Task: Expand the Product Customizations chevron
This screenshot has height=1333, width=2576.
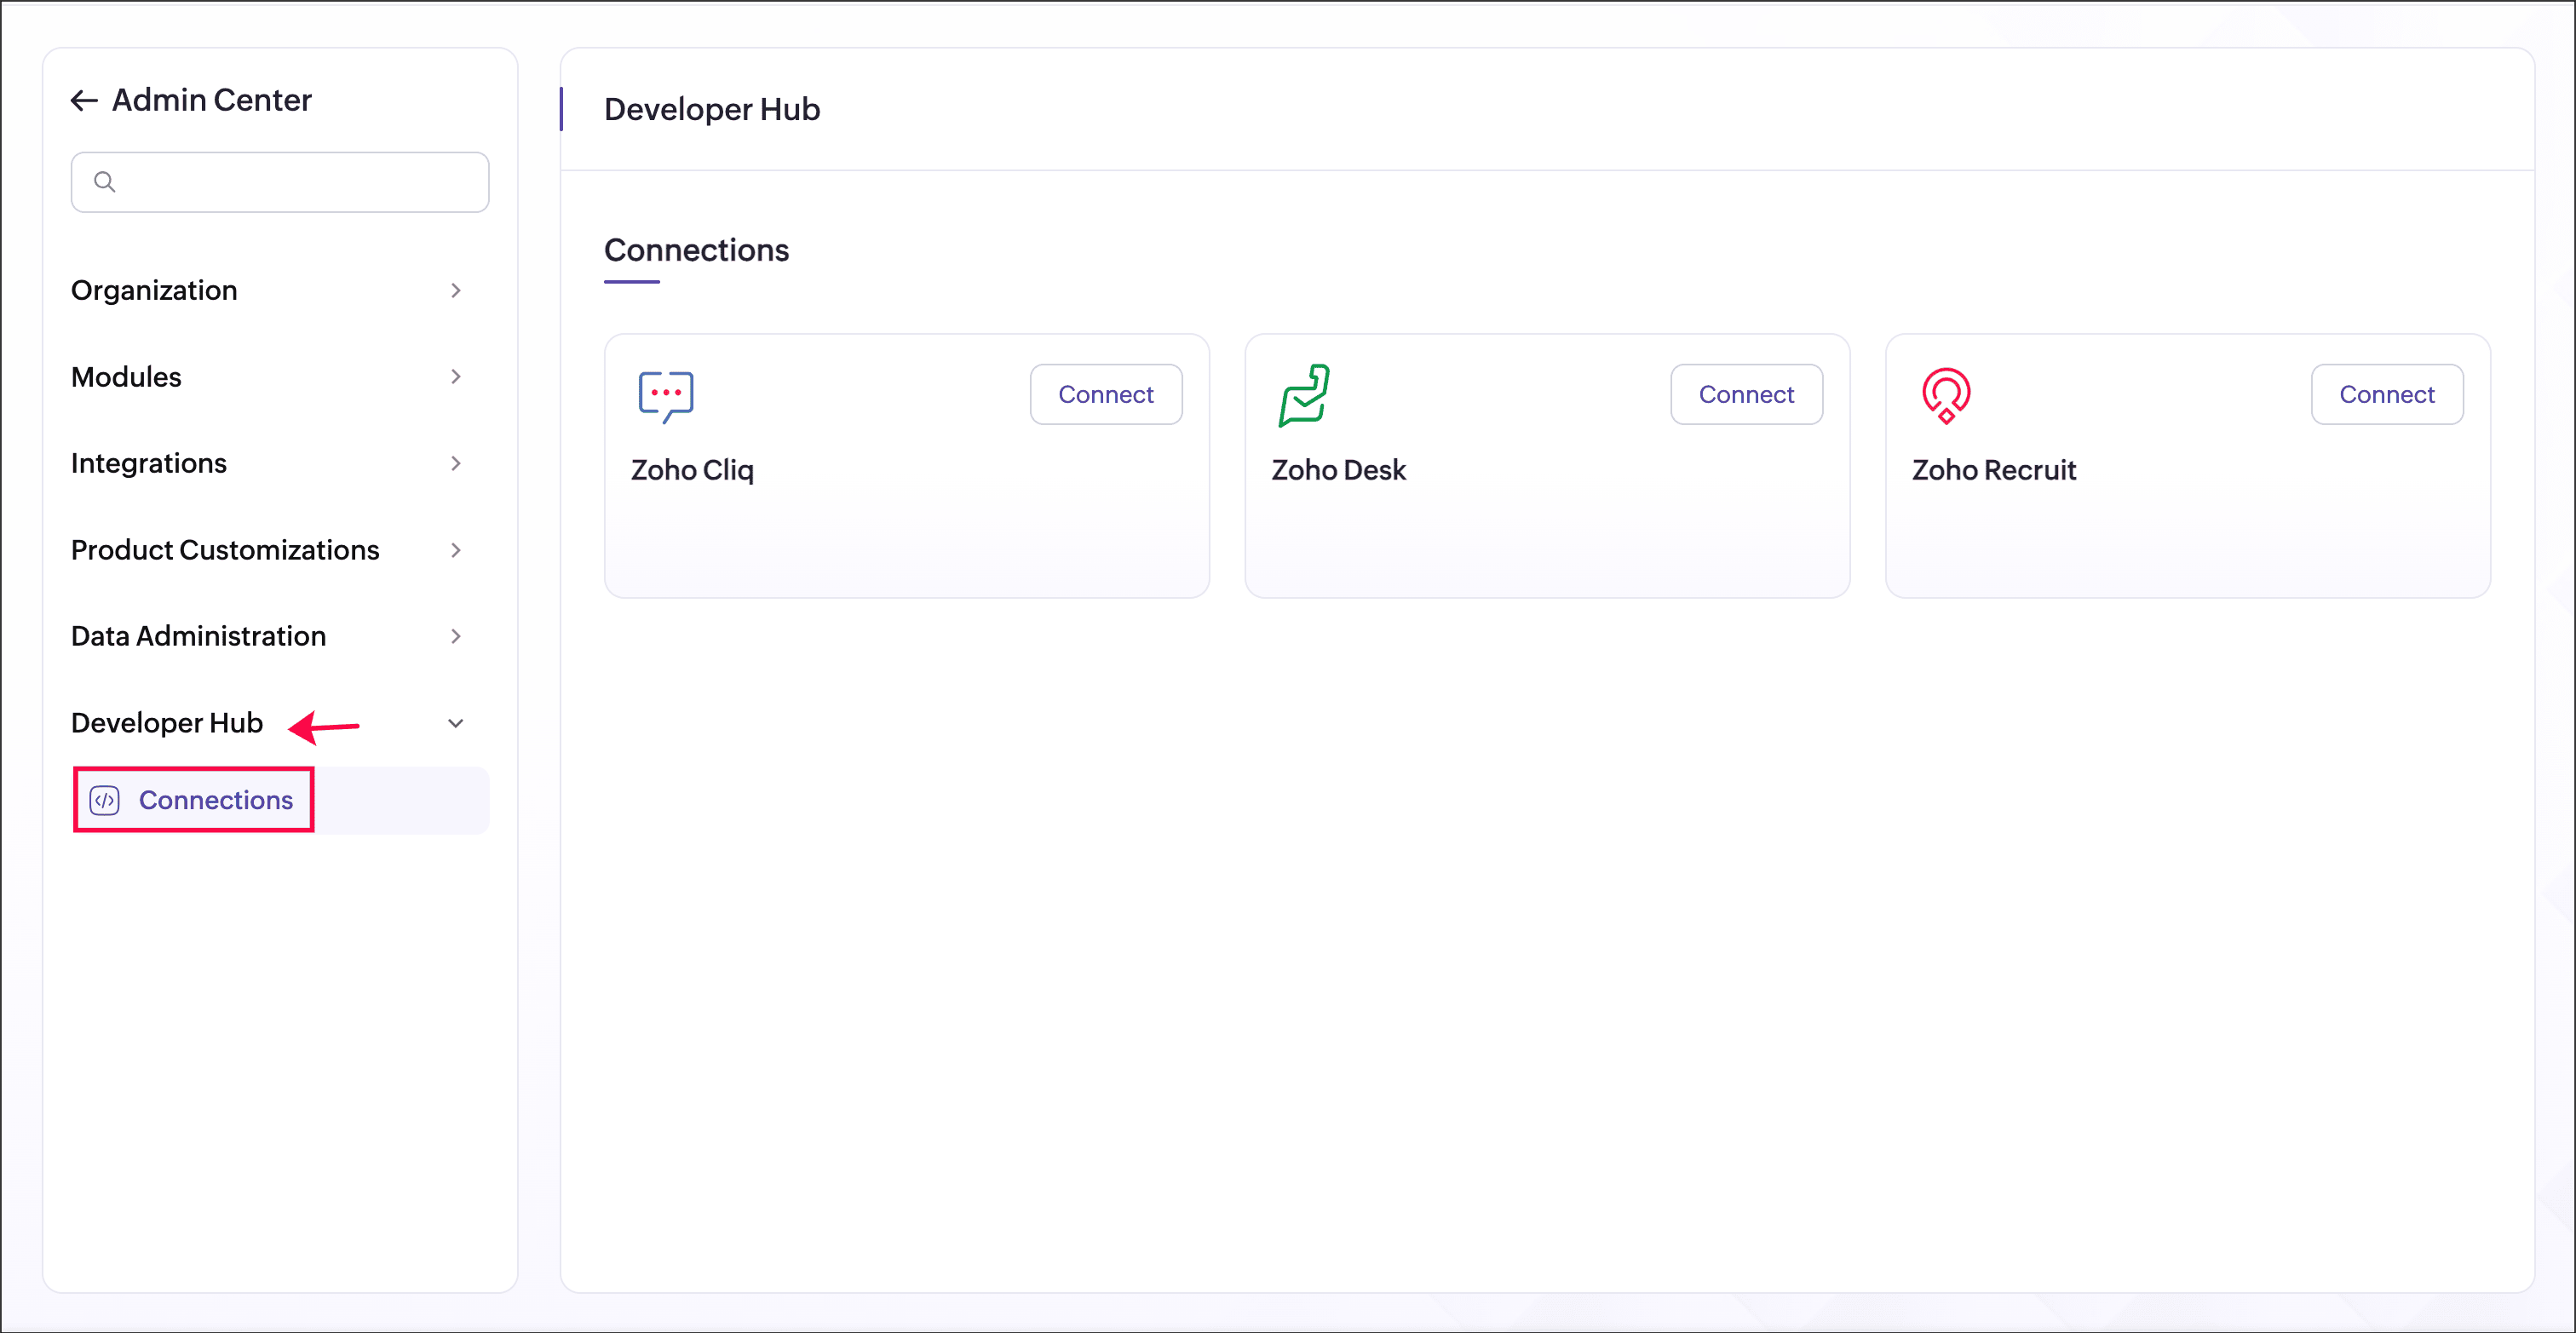Action: 456,550
